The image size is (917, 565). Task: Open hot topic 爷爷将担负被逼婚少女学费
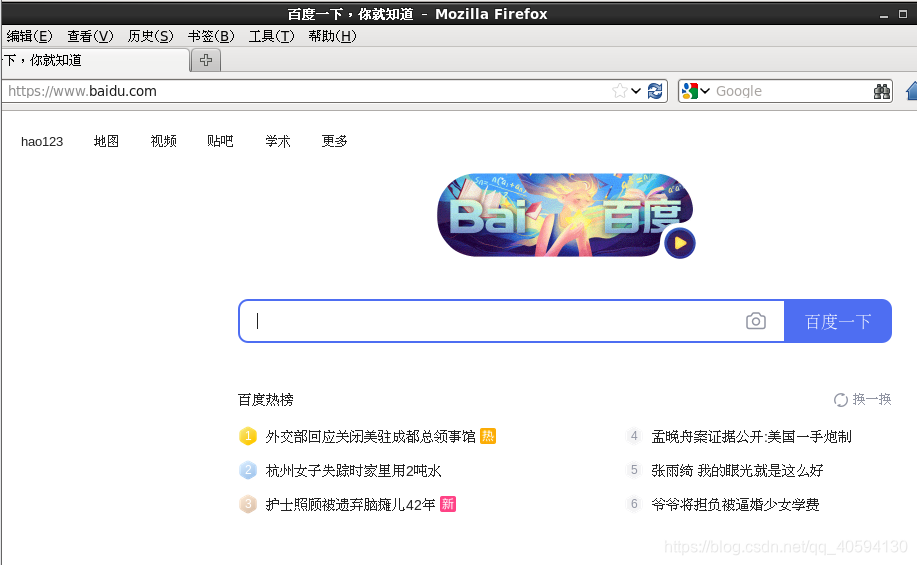coord(735,505)
